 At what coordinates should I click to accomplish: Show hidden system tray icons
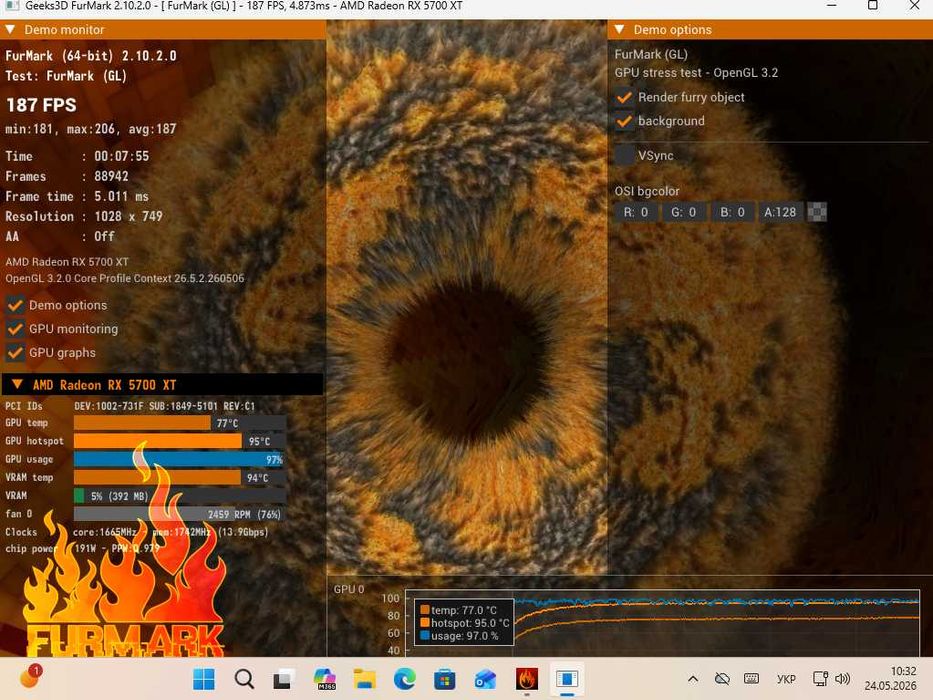[693, 679]
